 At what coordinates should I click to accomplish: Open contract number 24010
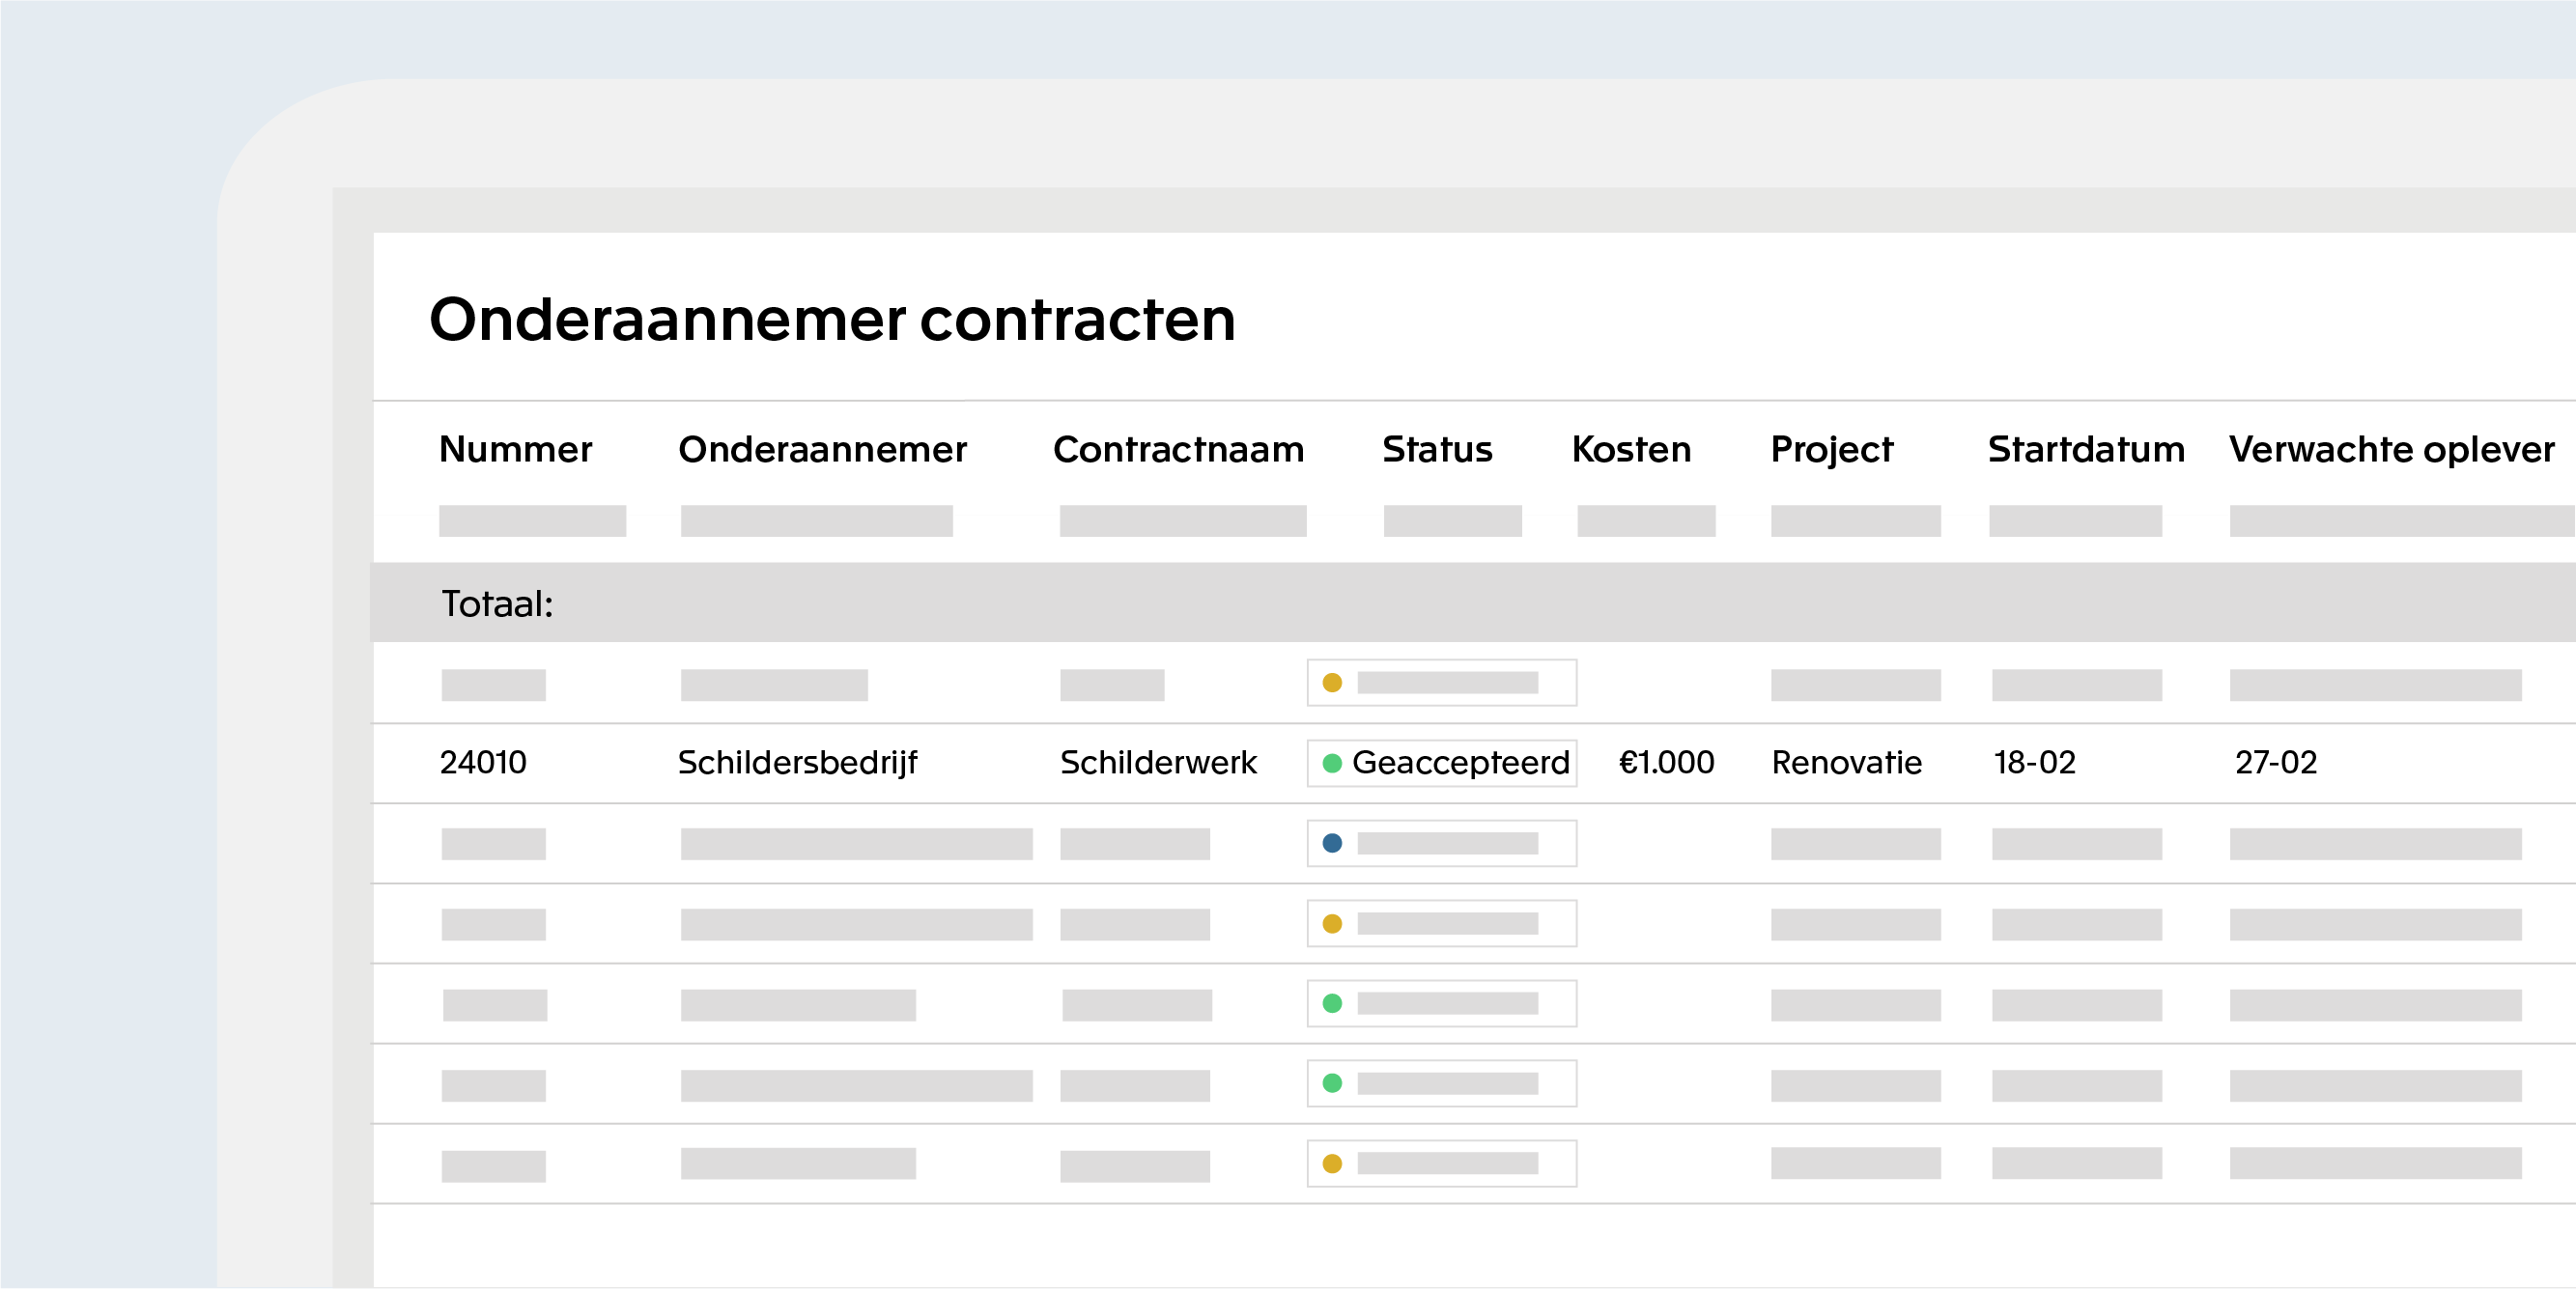(483, 763)
